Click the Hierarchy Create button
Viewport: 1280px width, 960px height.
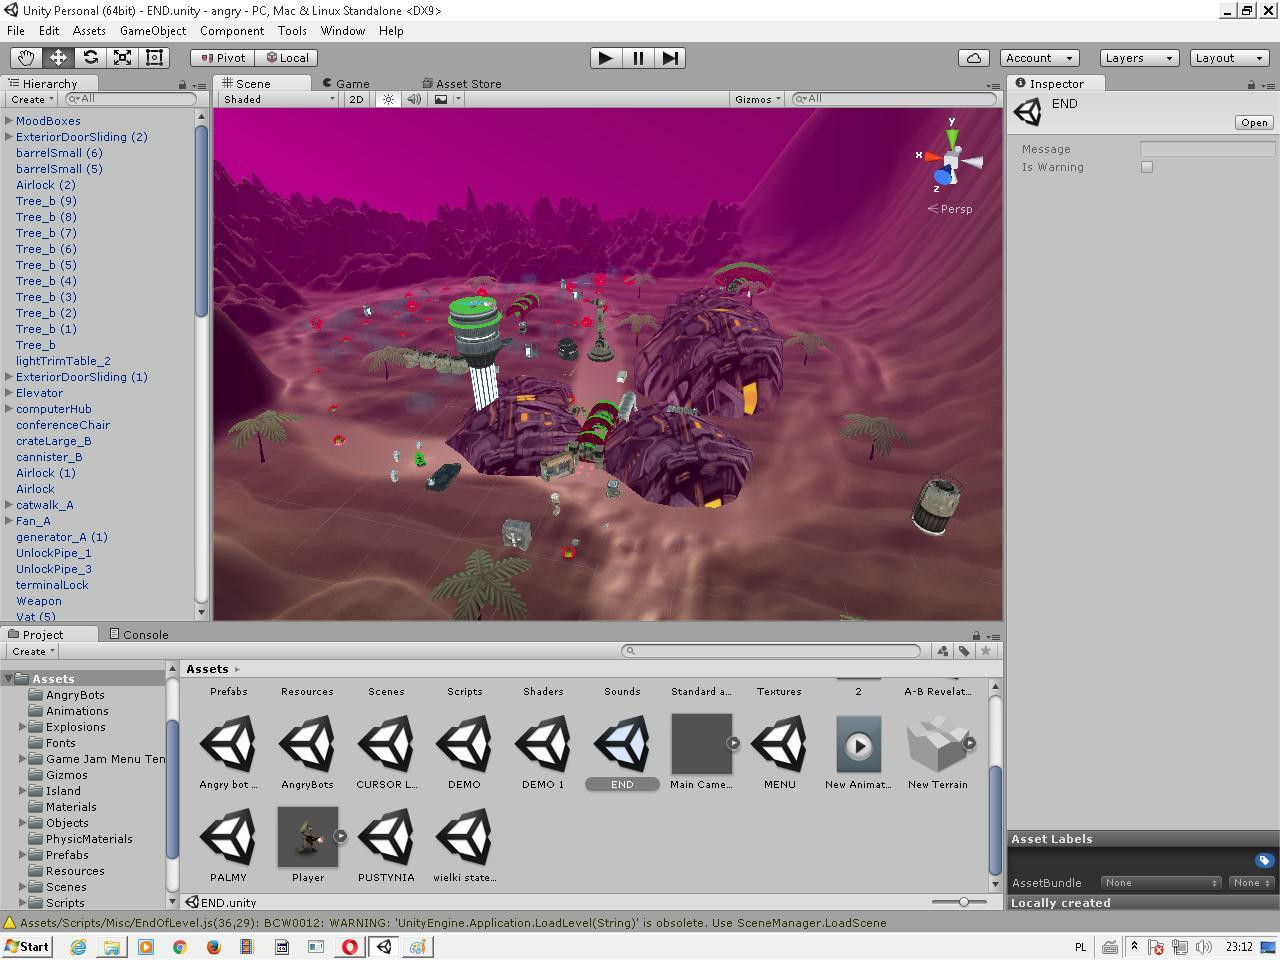(x=31, y=99)
